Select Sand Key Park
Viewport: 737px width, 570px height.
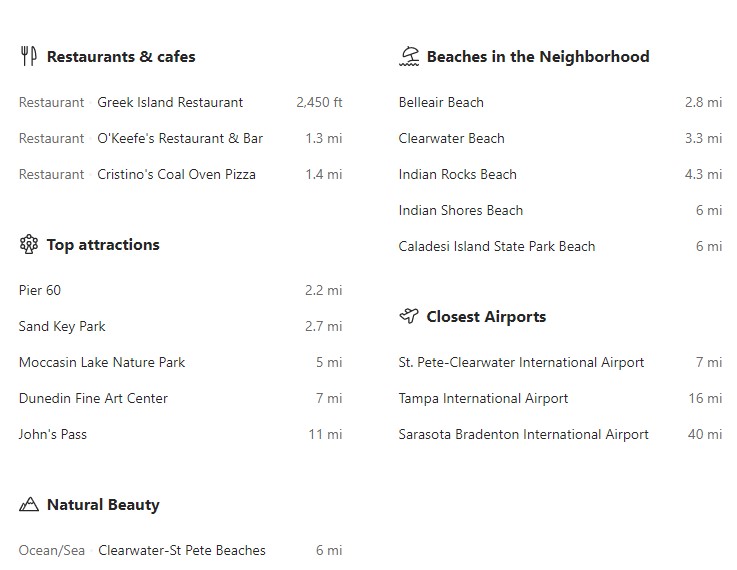point(62,326)
